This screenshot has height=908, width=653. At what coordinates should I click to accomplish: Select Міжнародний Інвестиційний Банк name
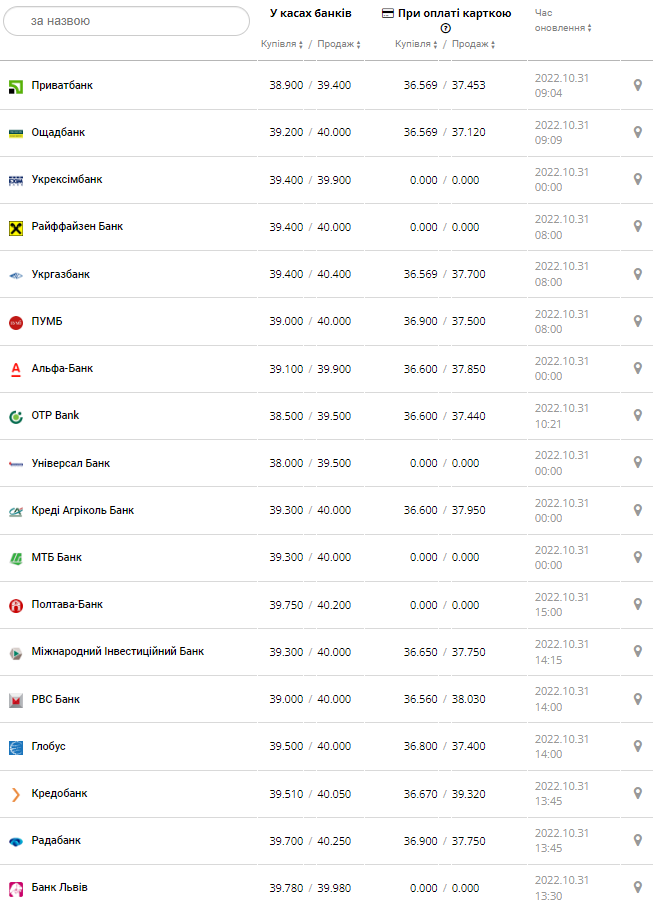[x=117, y=651]
